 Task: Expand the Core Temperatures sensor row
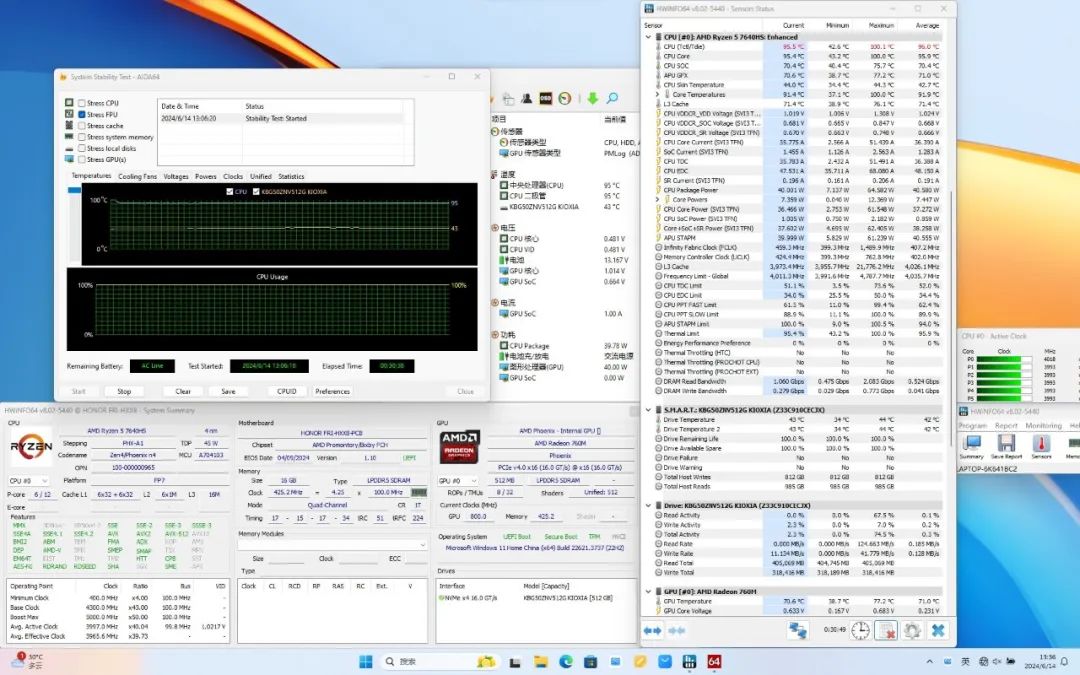[658, 95]
